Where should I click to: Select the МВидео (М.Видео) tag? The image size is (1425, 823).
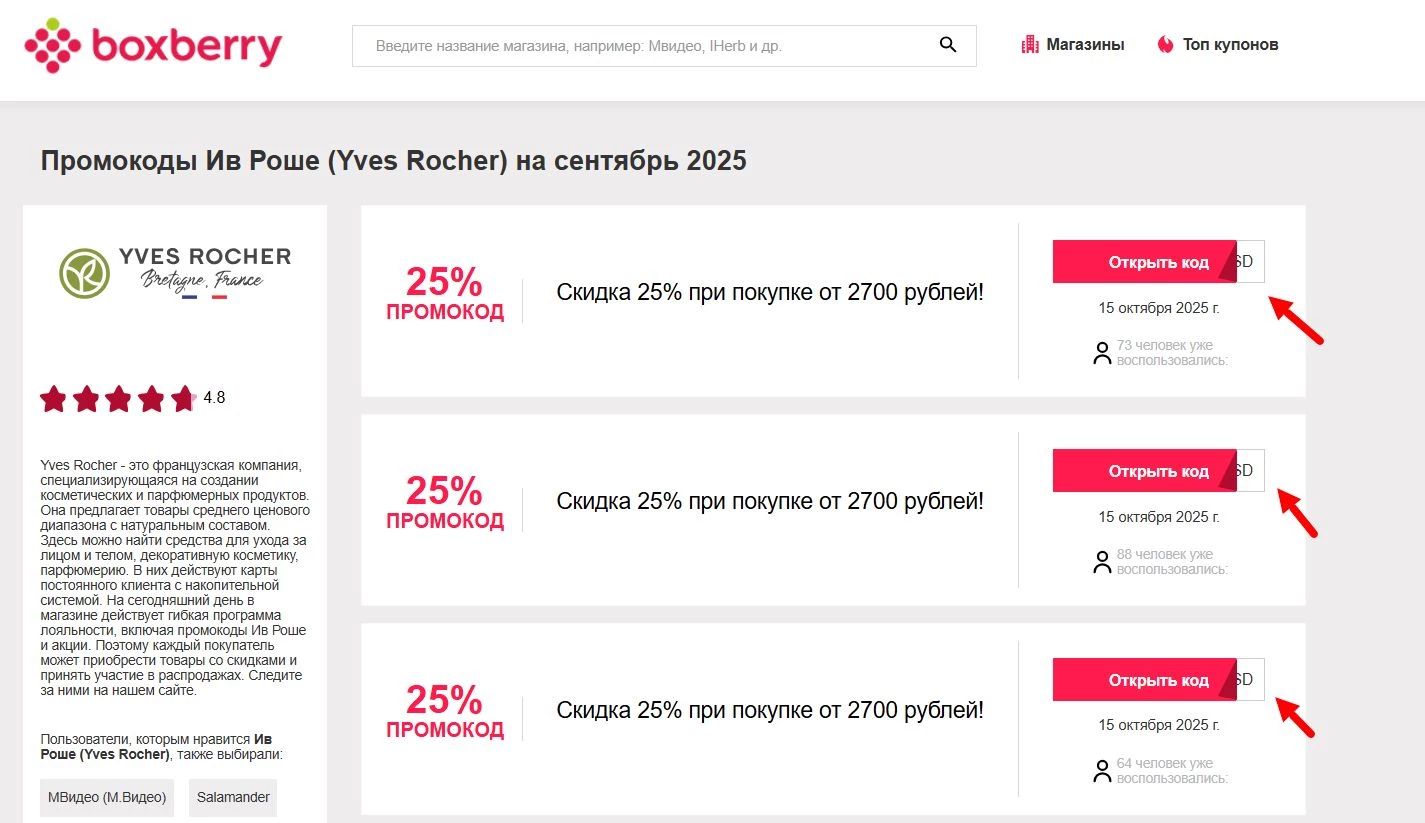pyautogui.click(x=107, y=798)
